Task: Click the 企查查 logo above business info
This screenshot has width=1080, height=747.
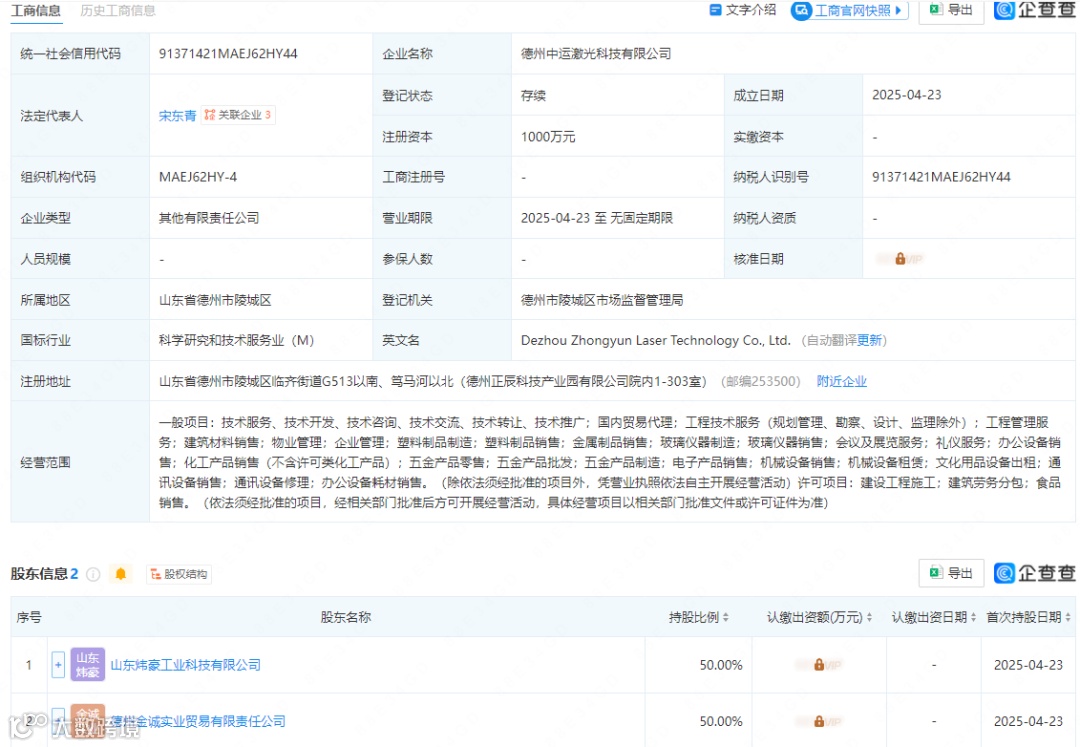Action: [x=1034, y=10]
